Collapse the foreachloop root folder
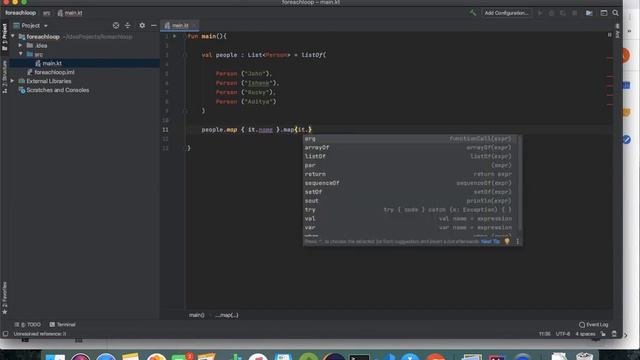This screenshot has width=640, height=360. [x=13, y=36]
